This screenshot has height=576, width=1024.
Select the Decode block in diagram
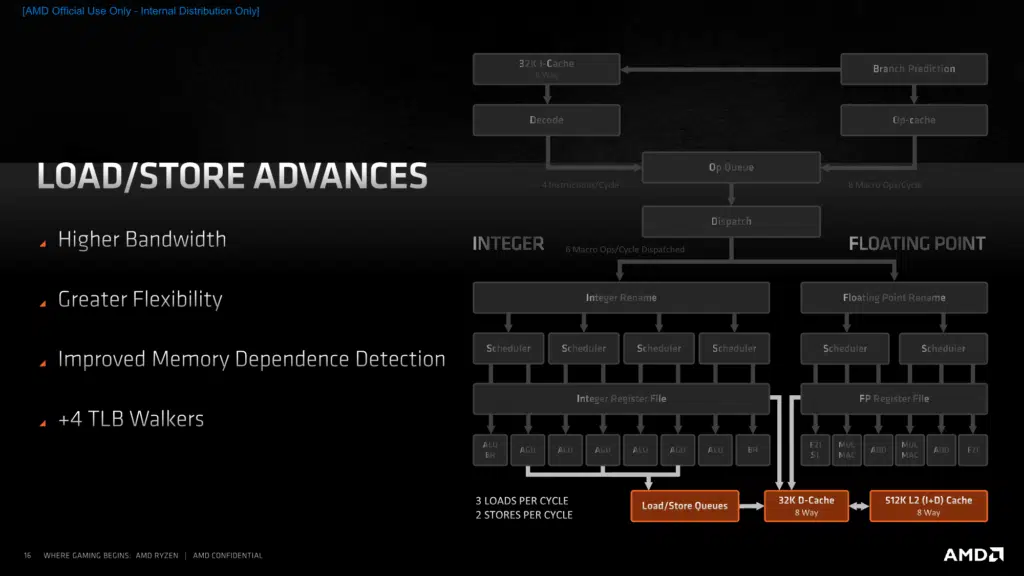coord(547,120)
